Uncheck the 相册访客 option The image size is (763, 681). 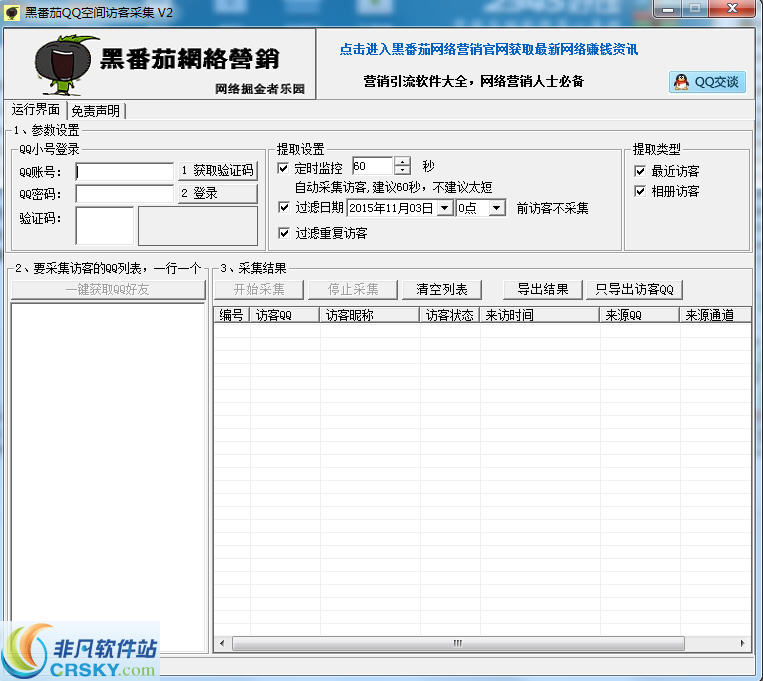[x=640, y=191]
